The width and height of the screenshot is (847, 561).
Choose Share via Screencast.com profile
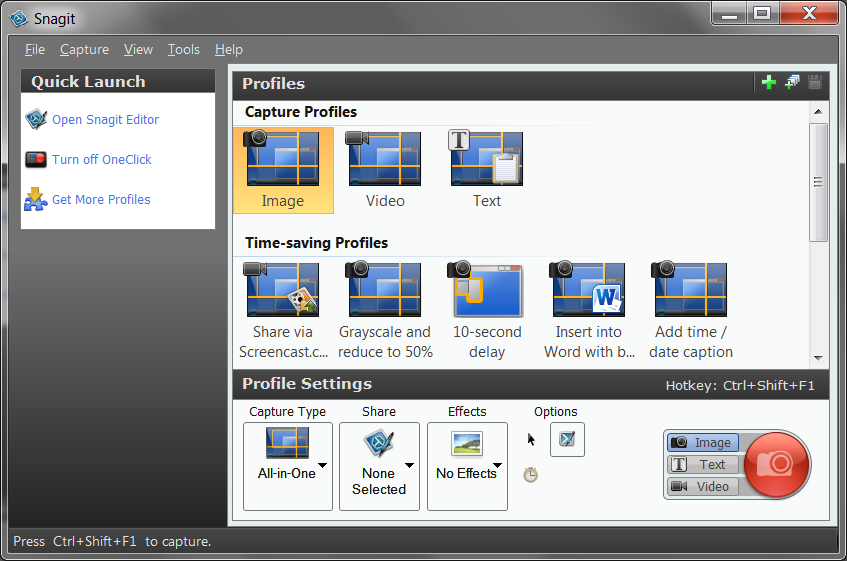283,312
